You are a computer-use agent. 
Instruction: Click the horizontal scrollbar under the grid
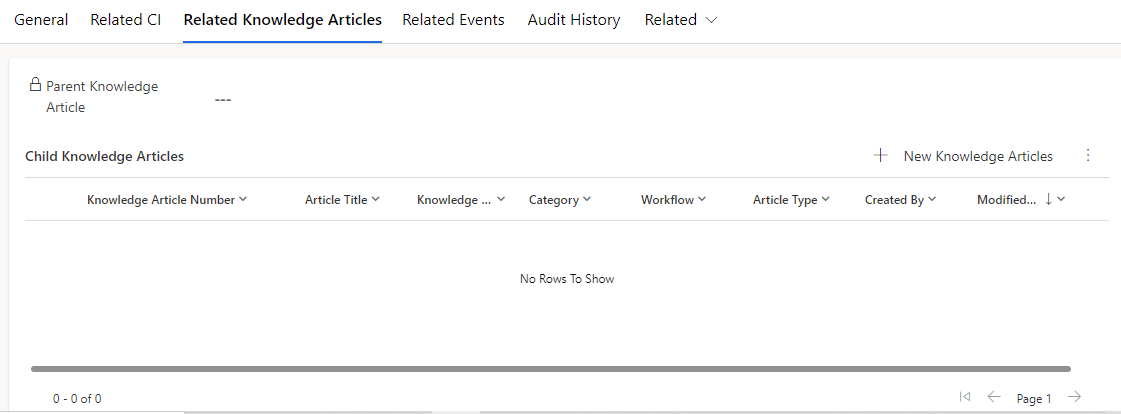(550, 369)
